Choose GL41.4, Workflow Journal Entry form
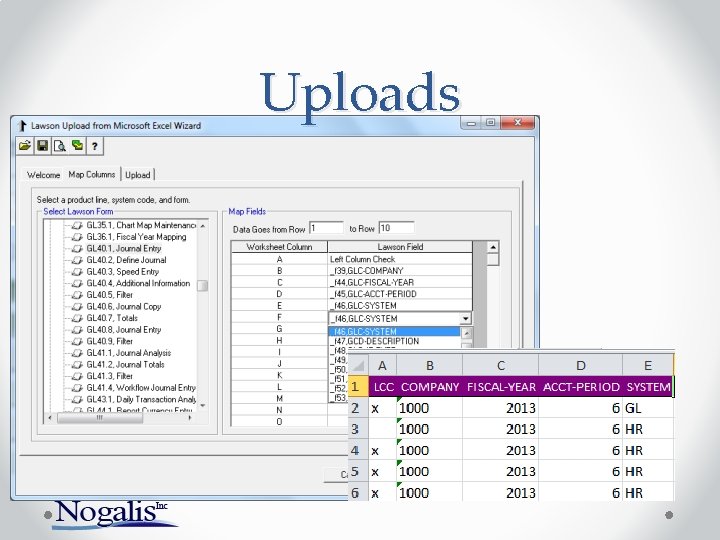 pos(141,388)
